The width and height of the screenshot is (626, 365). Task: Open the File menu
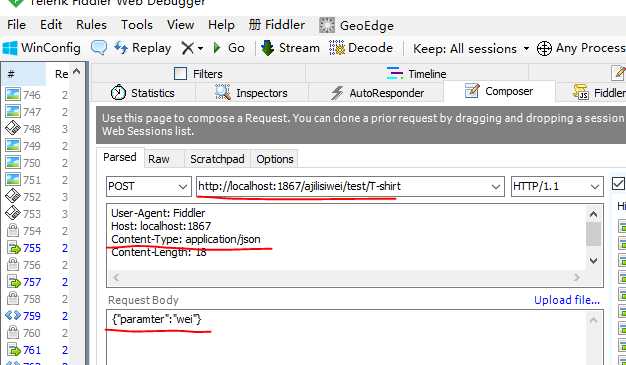(16, 25)
